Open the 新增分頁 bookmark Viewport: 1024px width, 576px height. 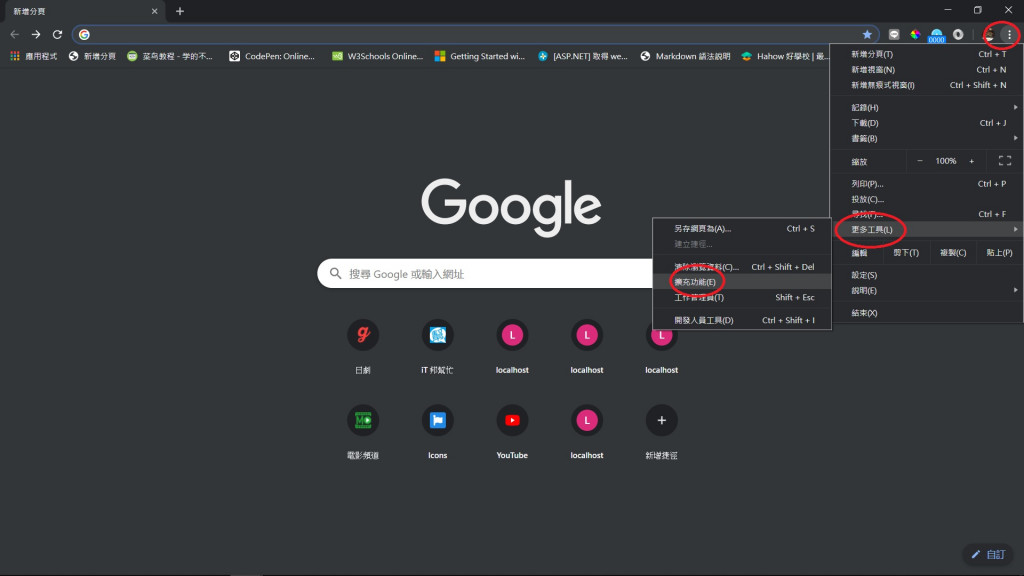point(92,56)
